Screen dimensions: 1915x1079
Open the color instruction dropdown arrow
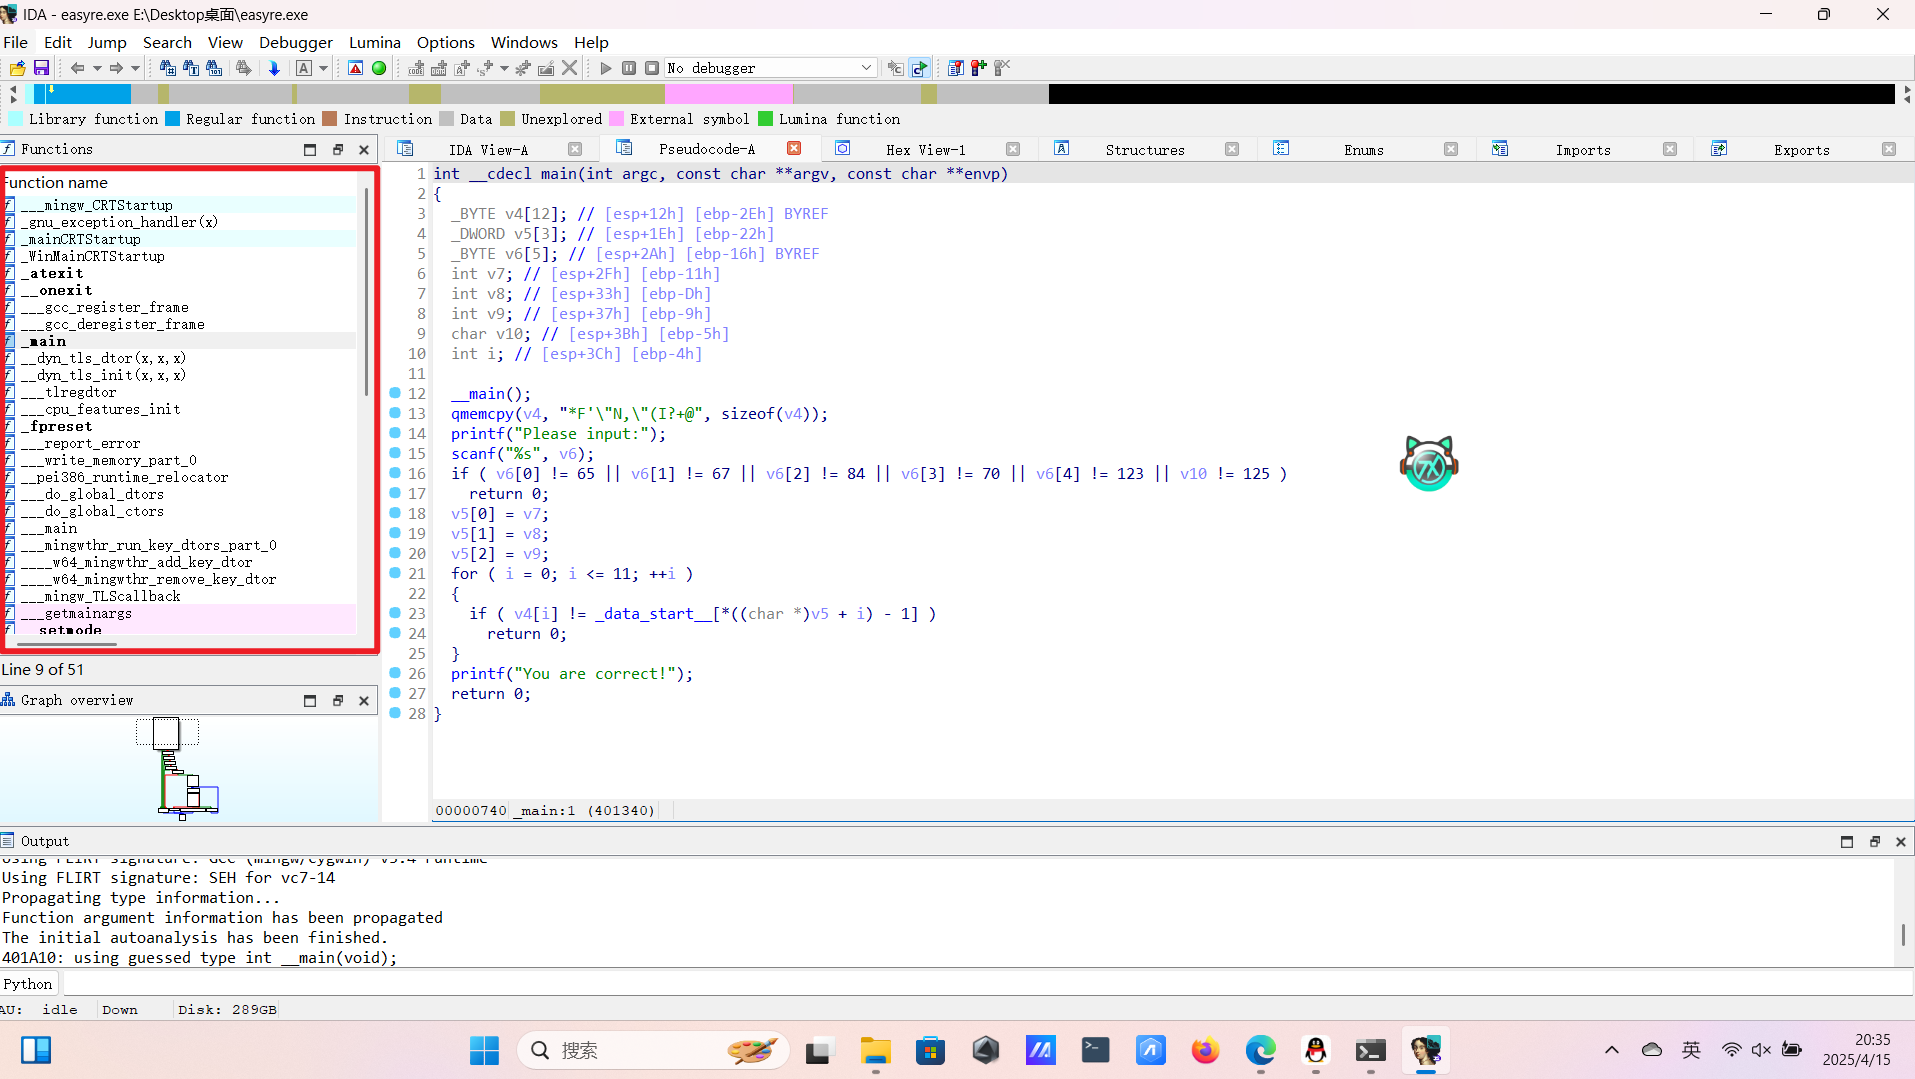tap(326, 68)
